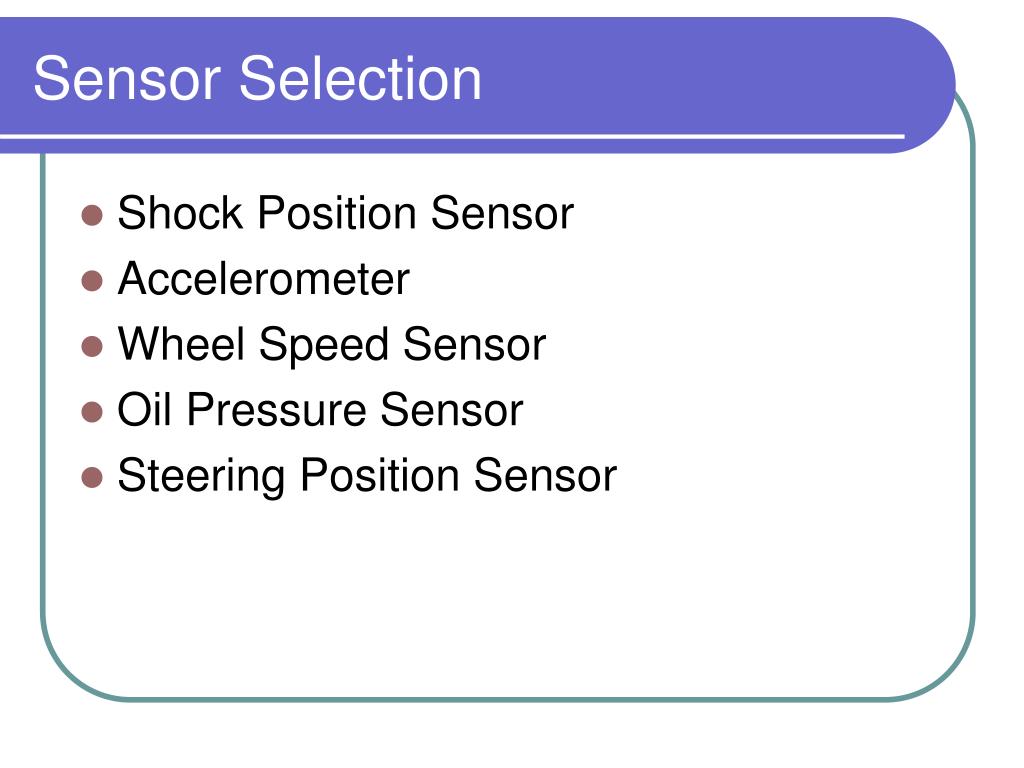This screenshot has height=768, width=1024.
Task: Click the teal rounded frame's bottom edge
Action: click(507, 699)
